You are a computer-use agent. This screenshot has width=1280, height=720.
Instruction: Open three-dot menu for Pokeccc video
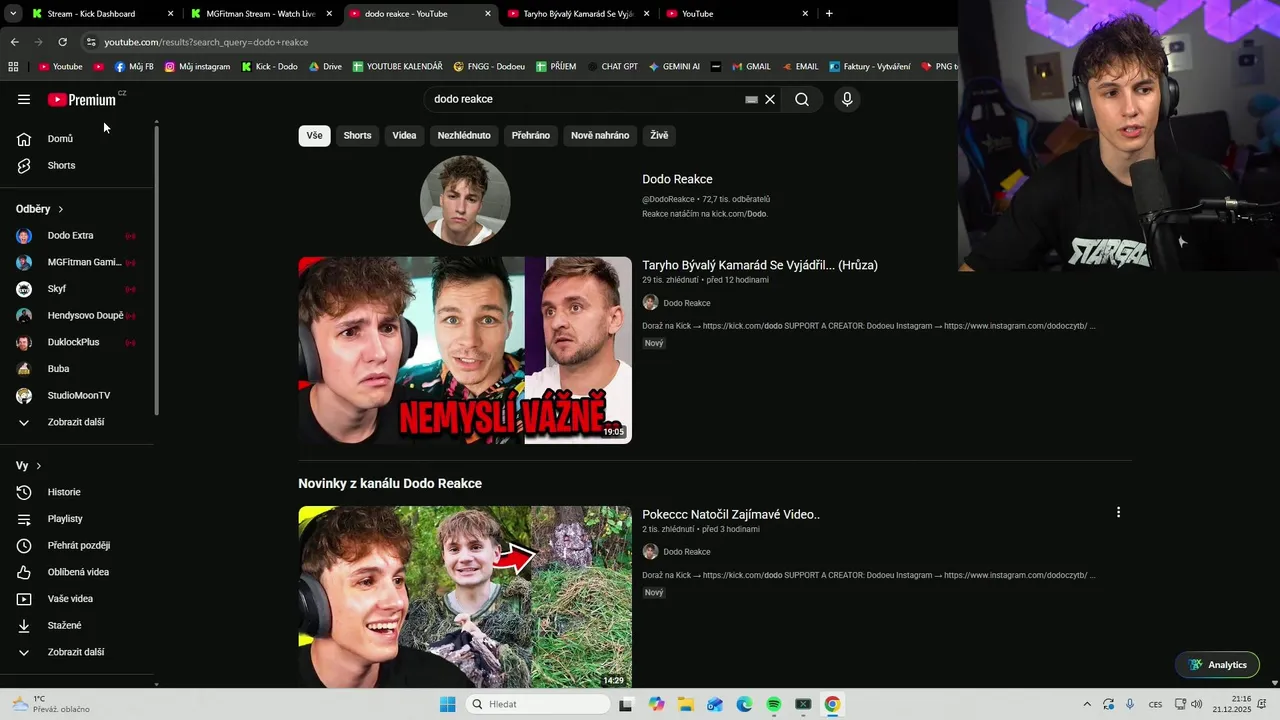(1118, 512)
